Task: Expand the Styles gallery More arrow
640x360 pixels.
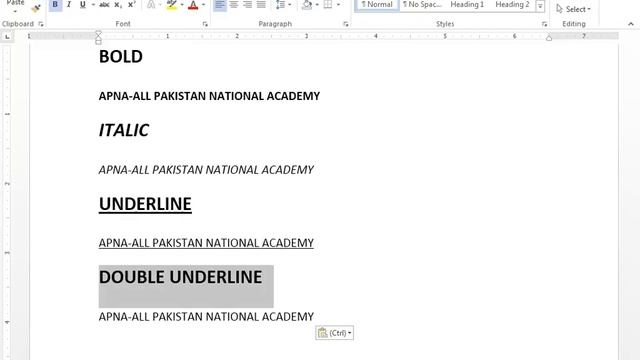Action: click(x=540, y=6)
